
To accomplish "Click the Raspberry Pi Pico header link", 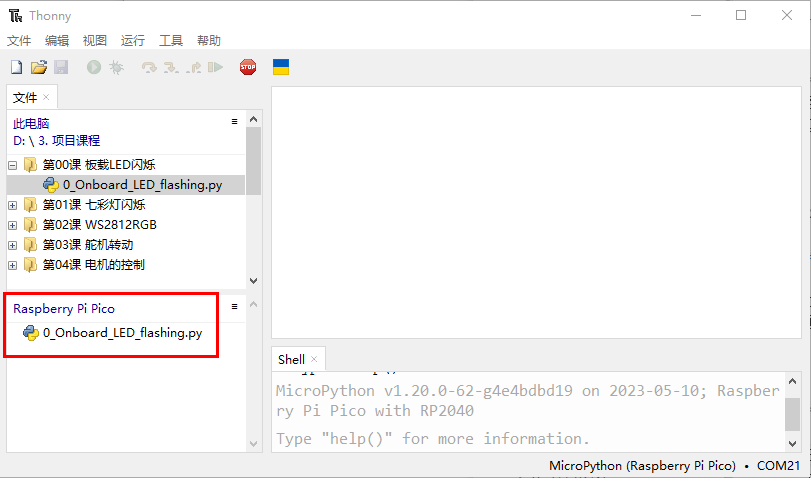I will pyautogui.click(x=64, y=309).
